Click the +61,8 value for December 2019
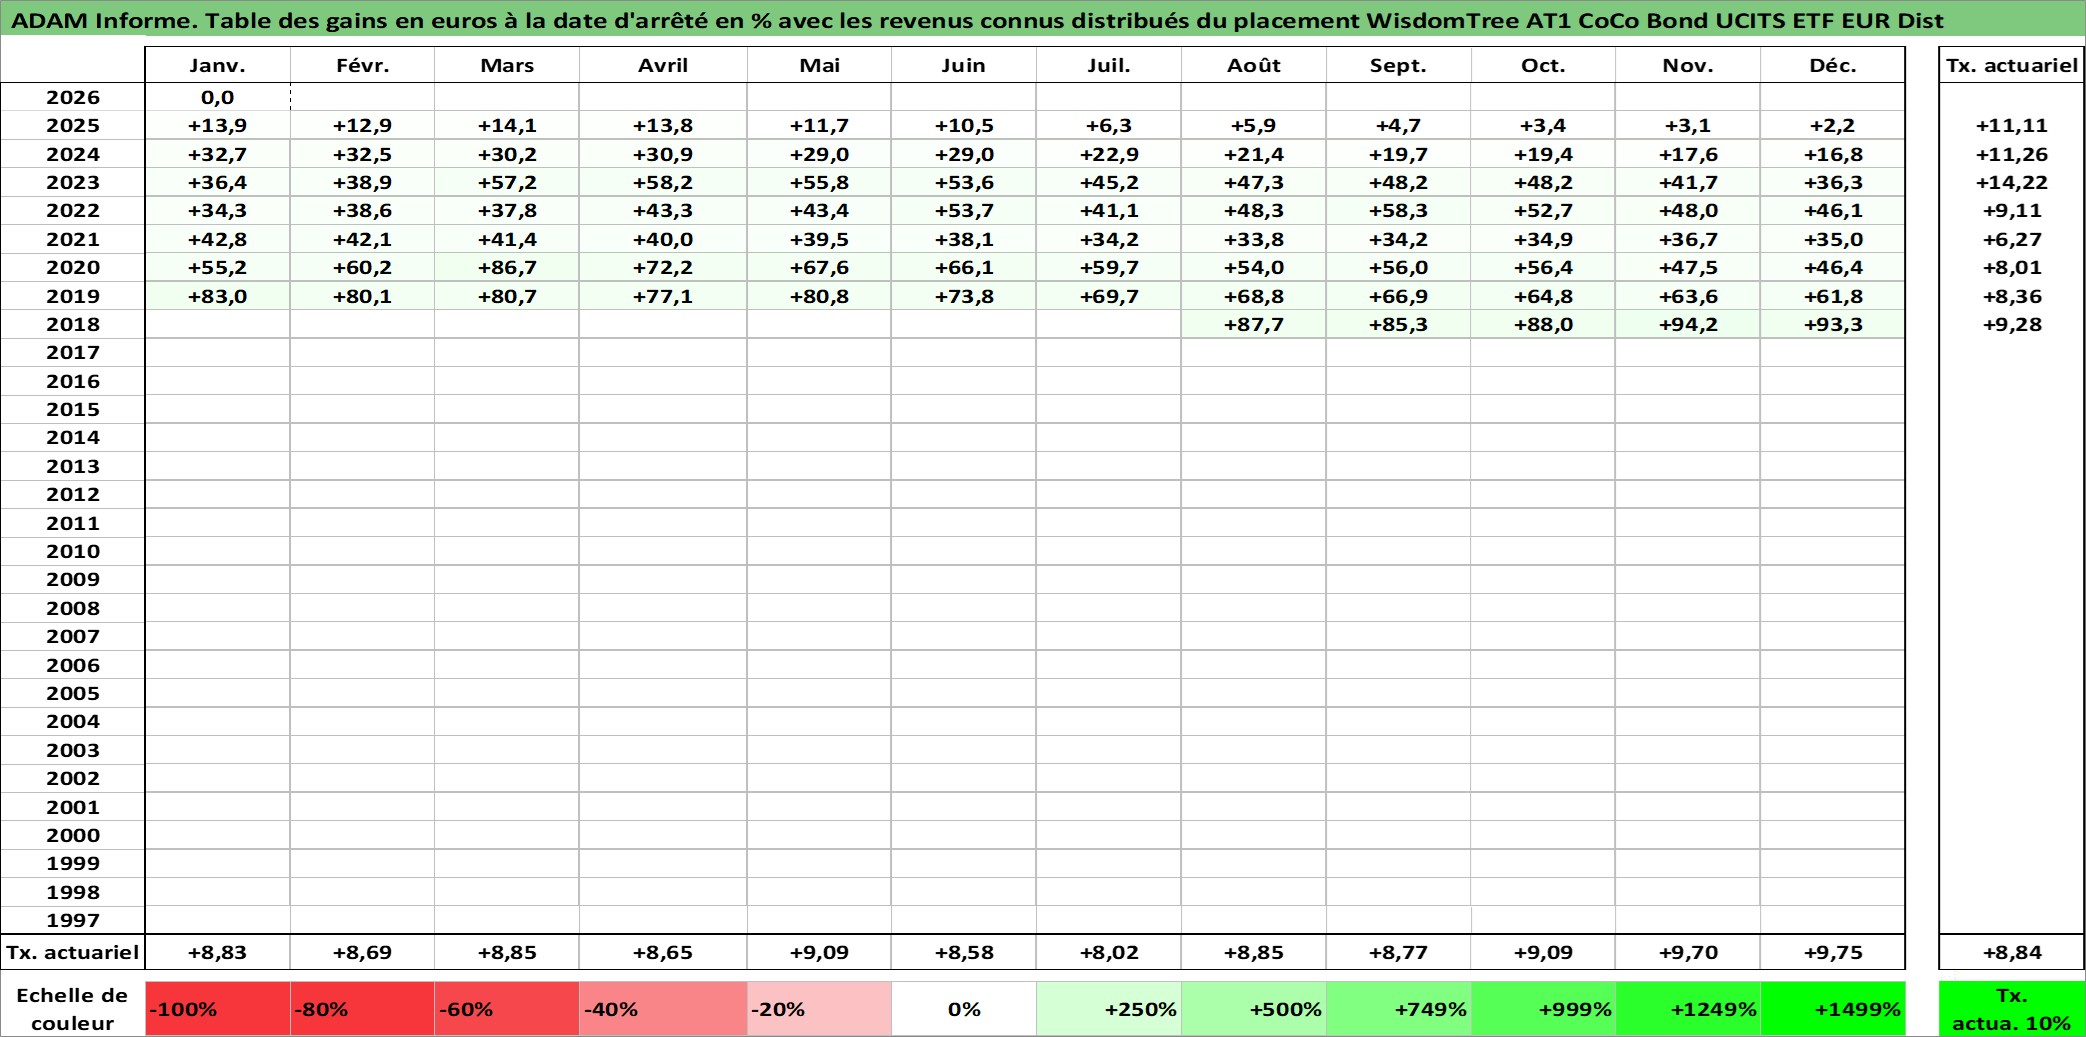 click(x=1832, y=296)
